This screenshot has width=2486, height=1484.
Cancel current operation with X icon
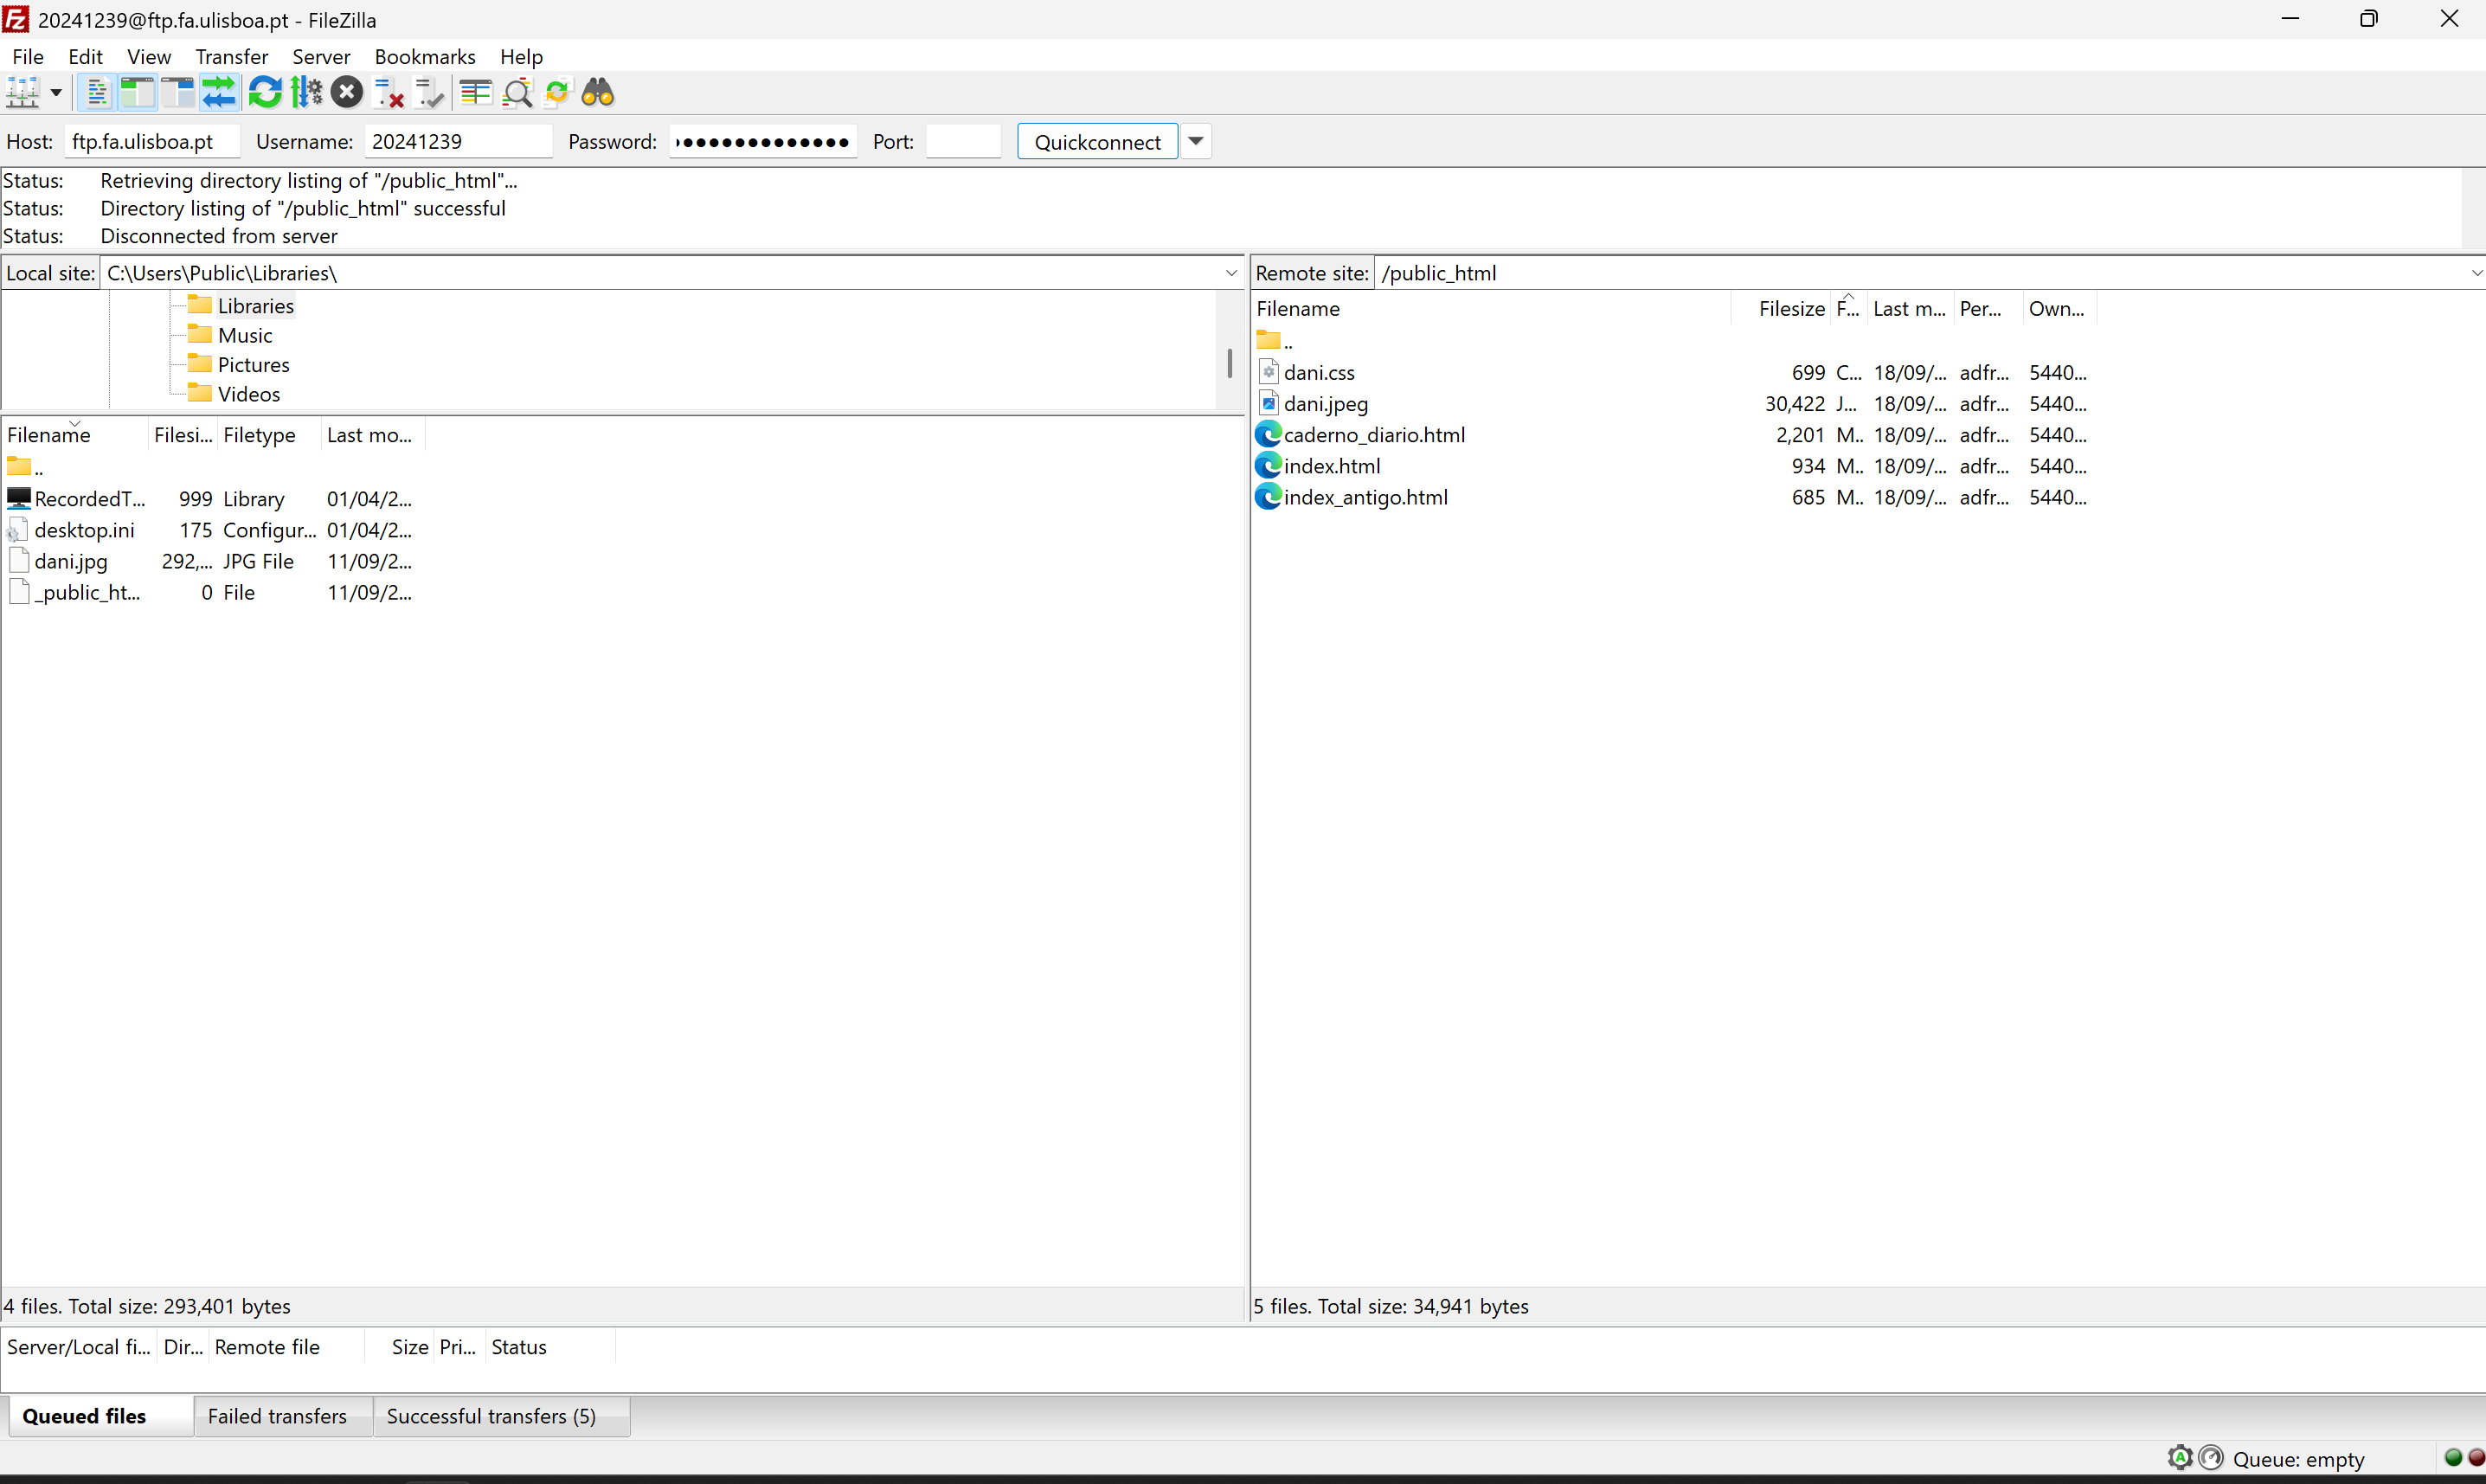point(346,93)
